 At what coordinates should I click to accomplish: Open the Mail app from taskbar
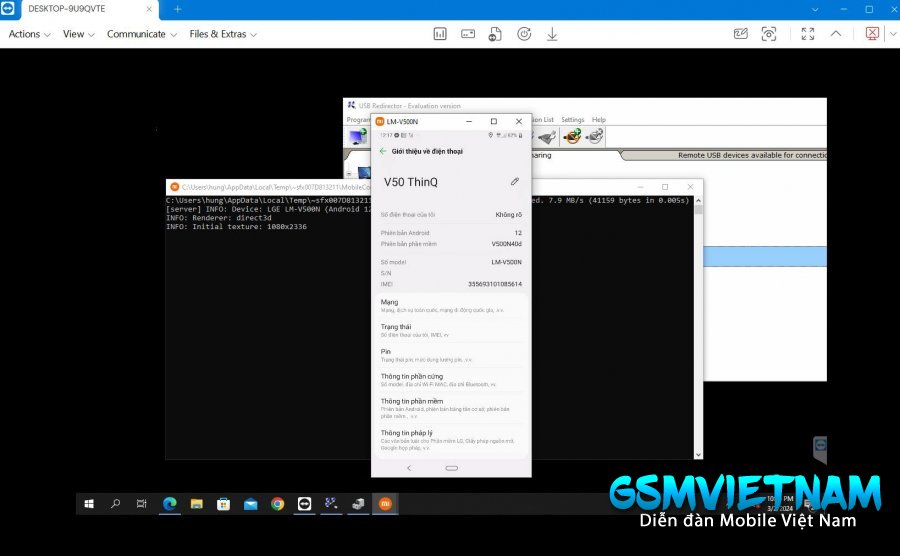[x=250, y=504]
